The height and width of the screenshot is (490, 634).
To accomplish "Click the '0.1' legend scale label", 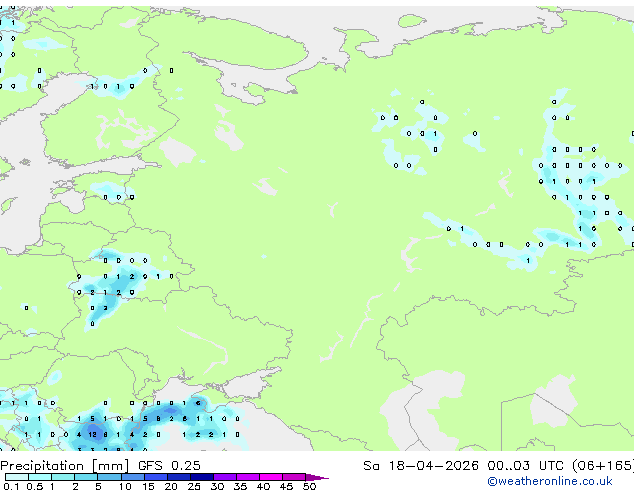I will [x=11, y=486].
